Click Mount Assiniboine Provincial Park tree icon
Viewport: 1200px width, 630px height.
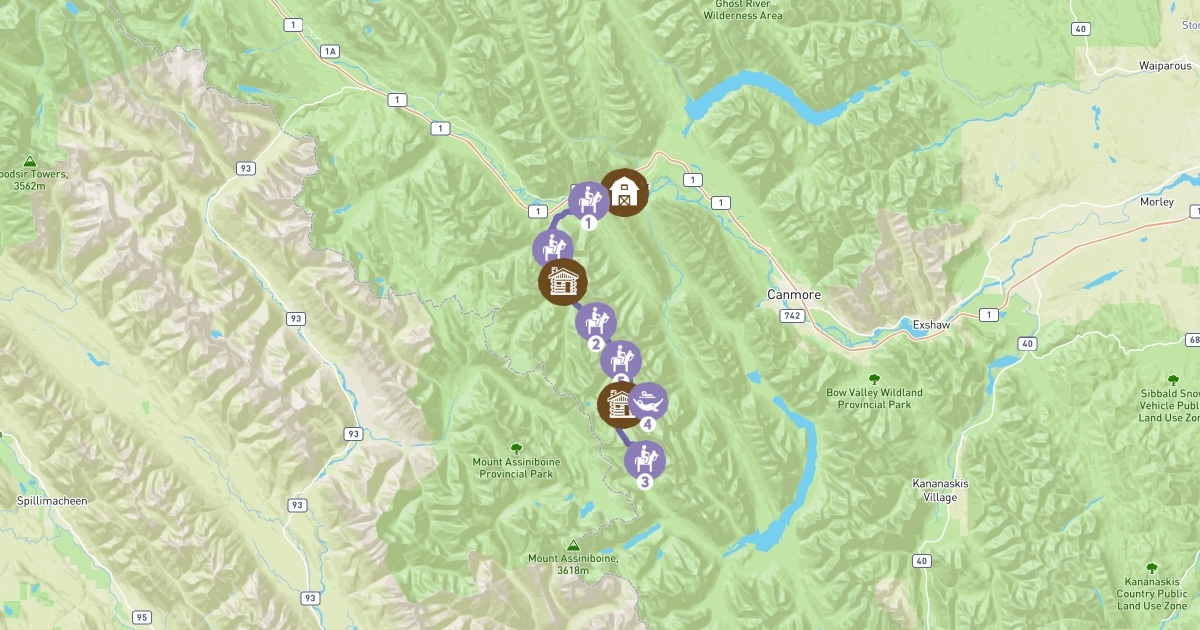tap(516, 449)
